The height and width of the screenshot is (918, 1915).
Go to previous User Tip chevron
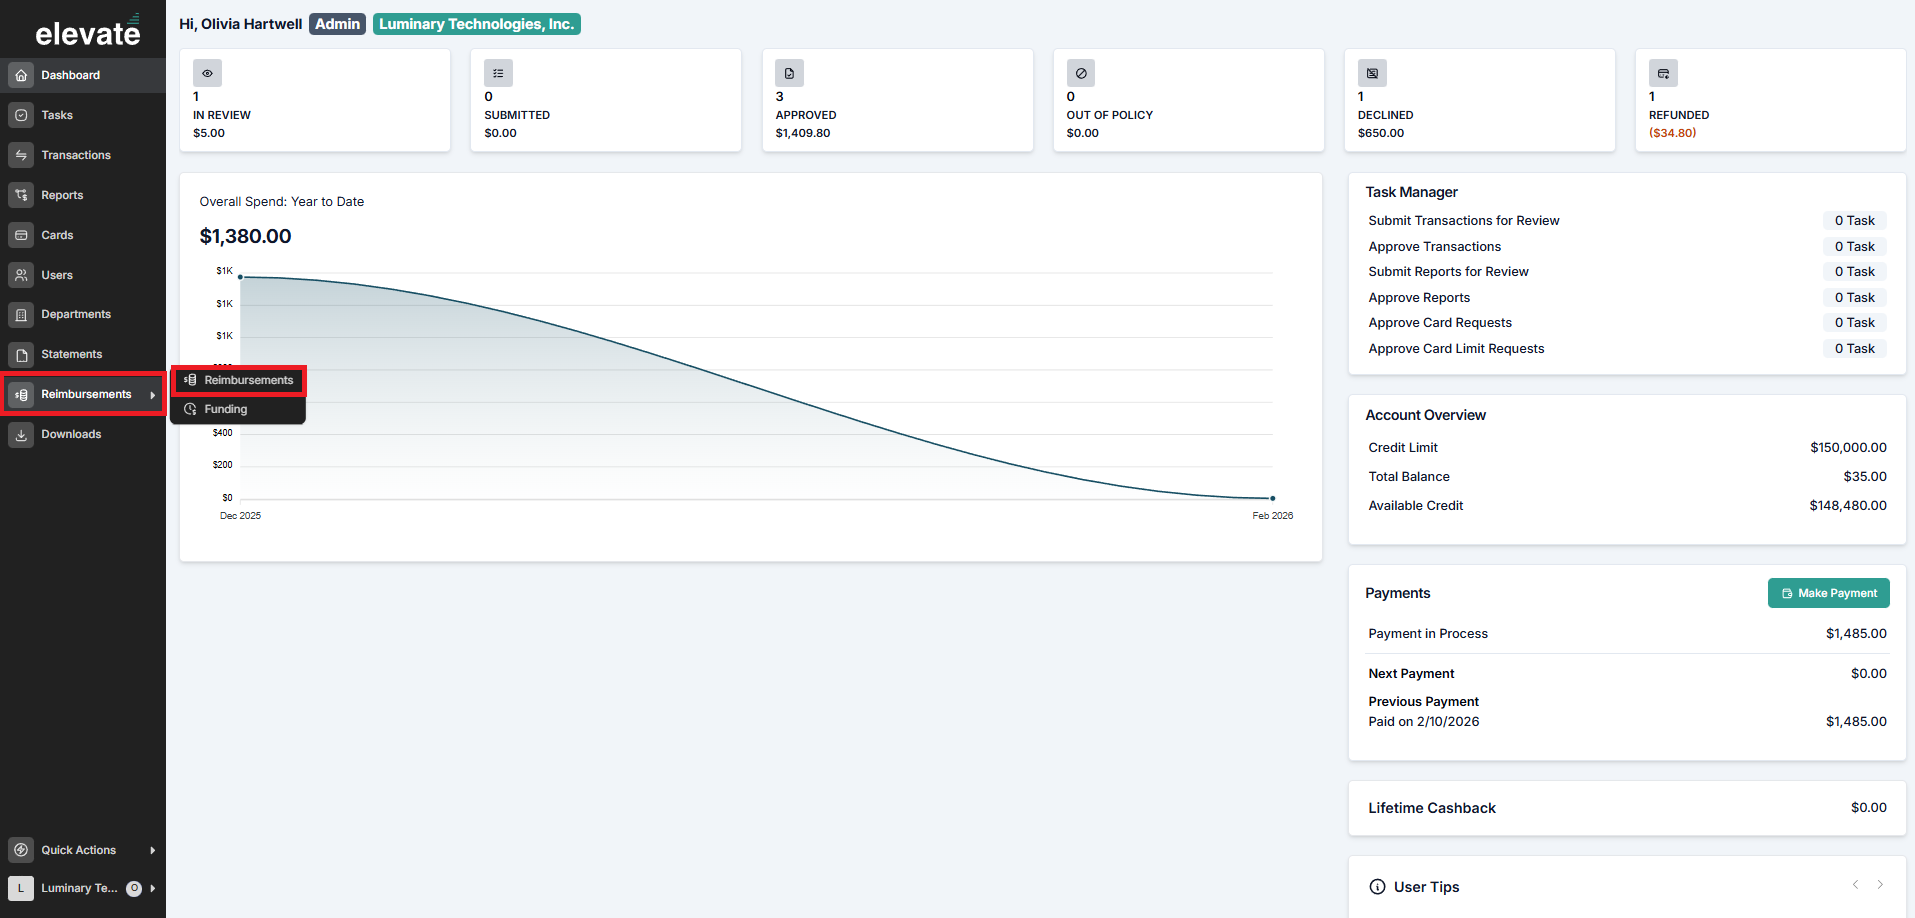(1855, 885)
